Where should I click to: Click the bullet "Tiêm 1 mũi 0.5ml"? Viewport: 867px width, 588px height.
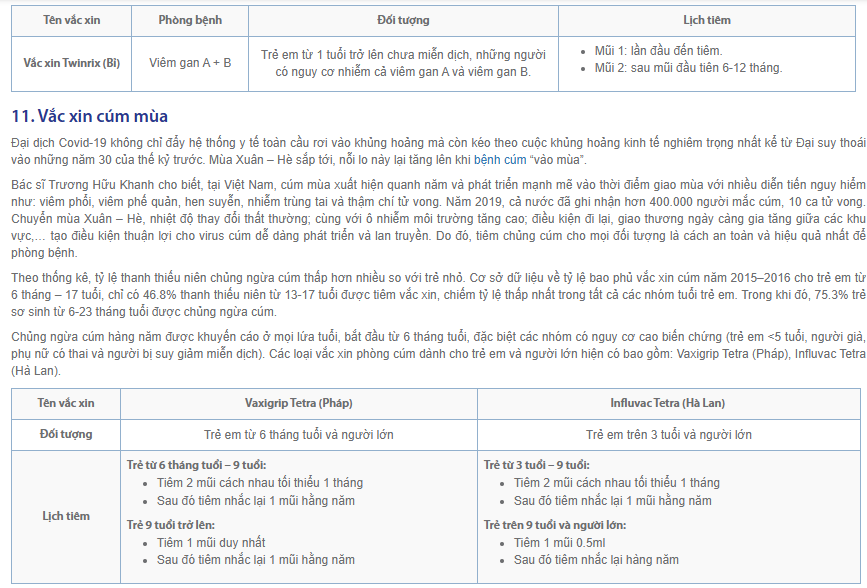560,542
